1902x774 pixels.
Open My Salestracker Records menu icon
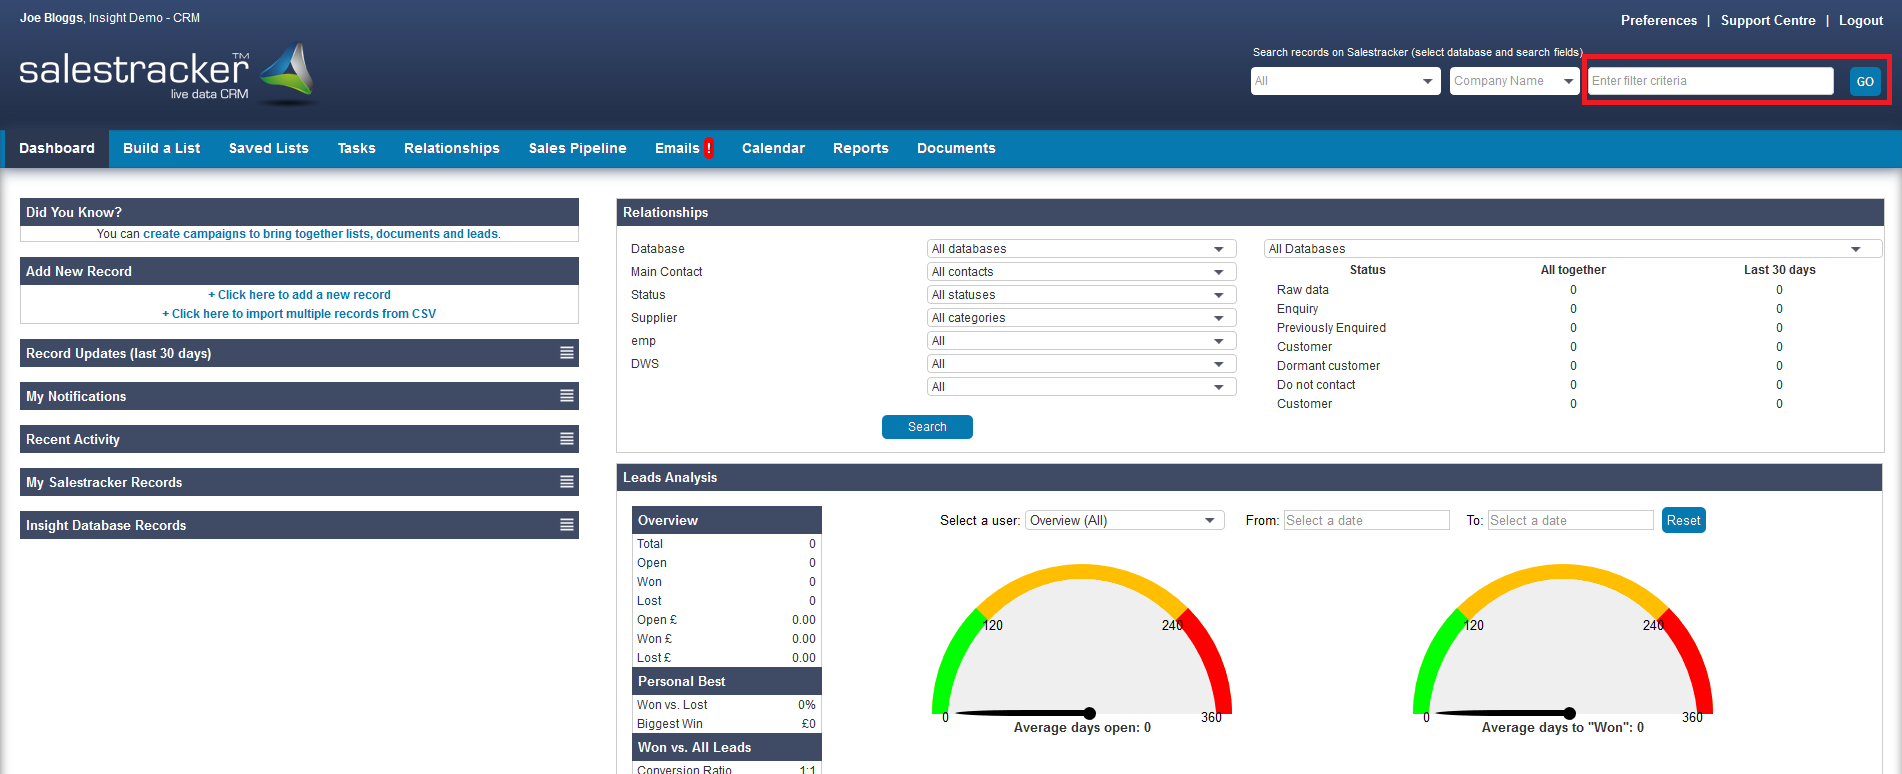click(567, 482)
